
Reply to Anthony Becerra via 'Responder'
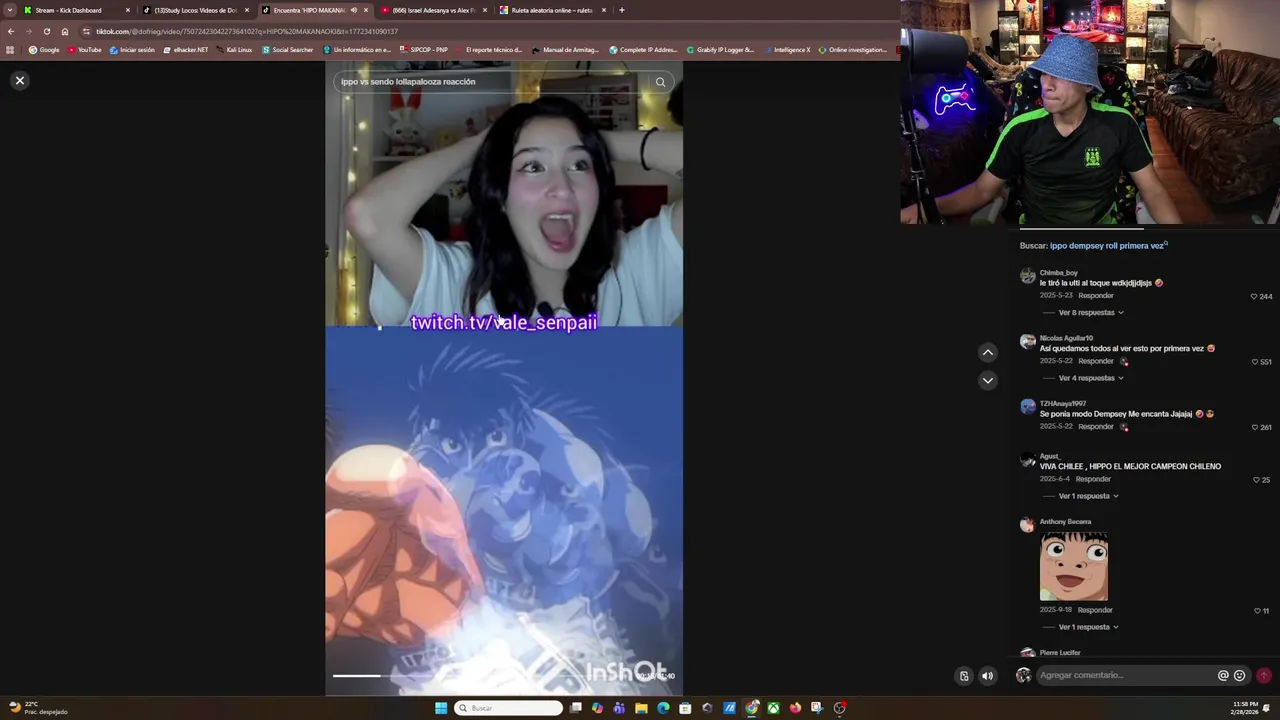[x=1095, y=610]
